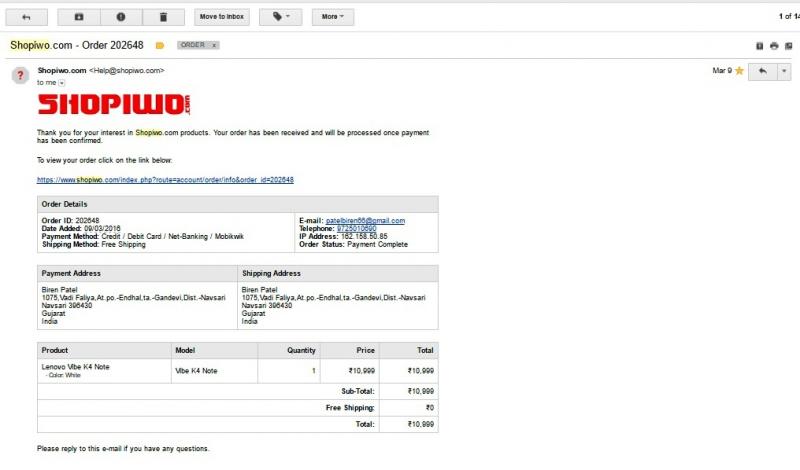Image resolution: width=800 pixels, height=470 pixels.
Task: Click the Free Shipping label
Action: (350, 408)
